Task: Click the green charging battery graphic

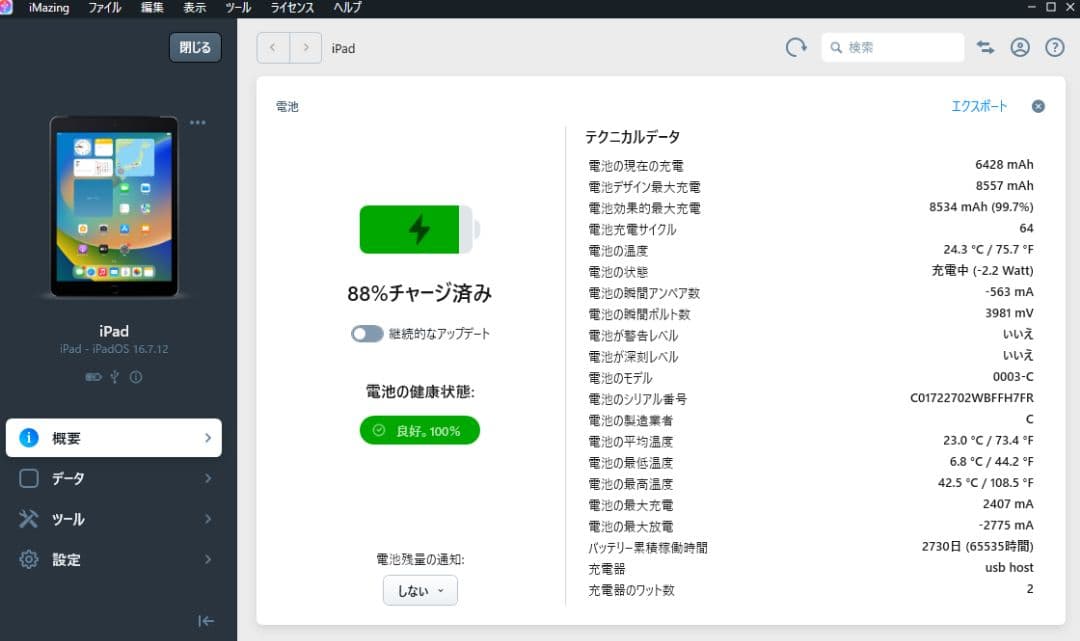Action: pos(419,229)
